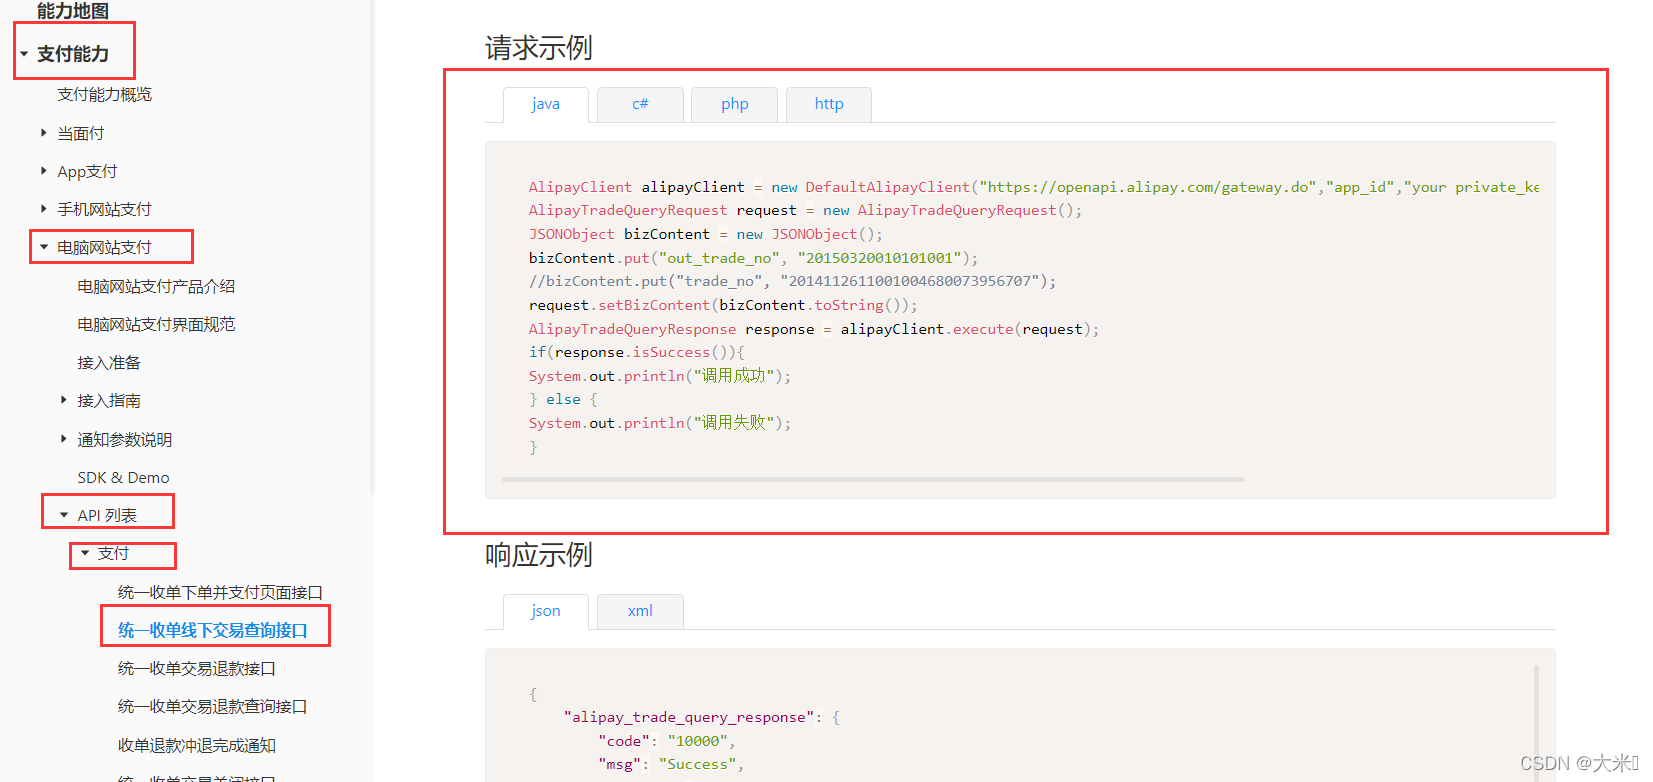Image resolution: width=1653 pixels, height=782 pixels.
Task: Click the JSONObject bizContent declaration line
Action: pos(706,234)
